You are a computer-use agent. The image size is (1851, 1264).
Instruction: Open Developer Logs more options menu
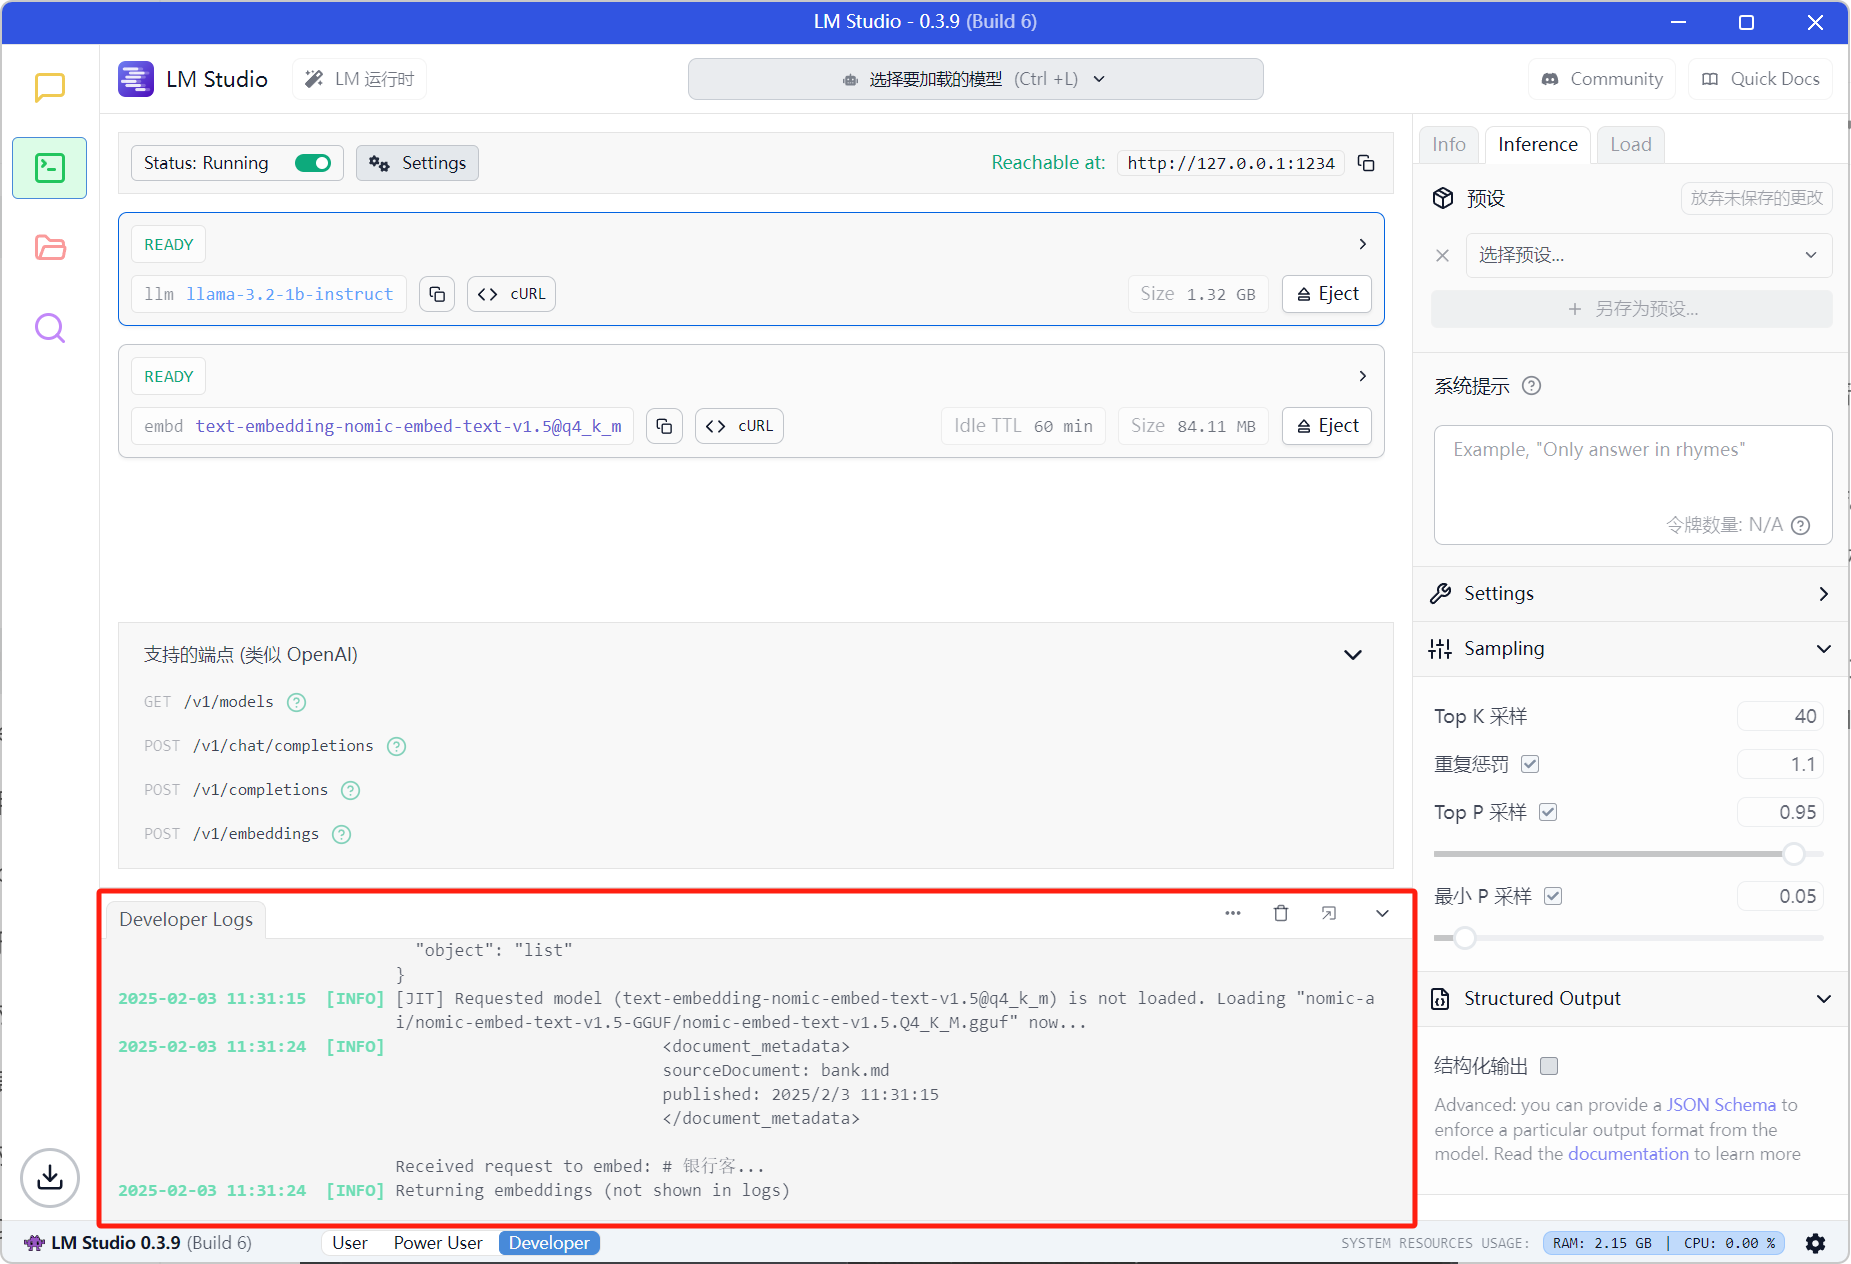(x=1233, y=913)
